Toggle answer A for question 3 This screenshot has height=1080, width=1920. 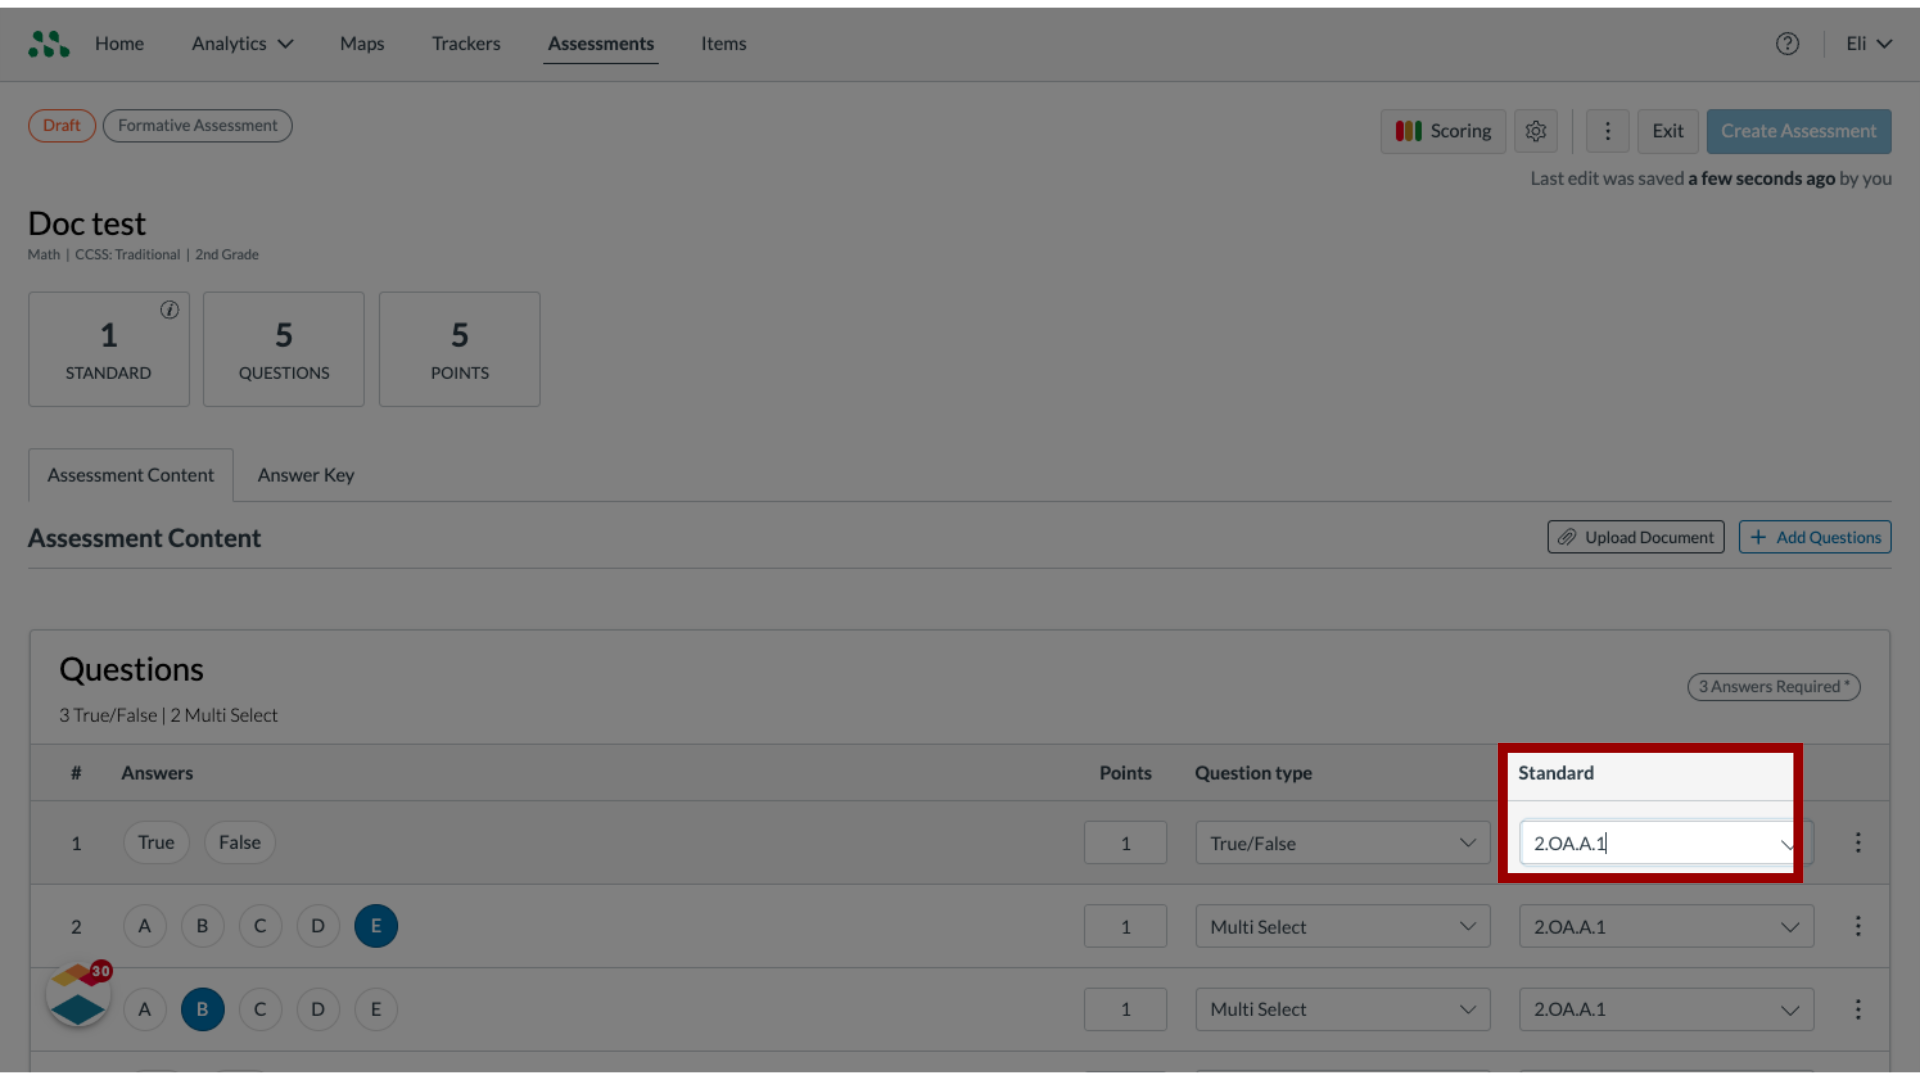pos(145,1010)
